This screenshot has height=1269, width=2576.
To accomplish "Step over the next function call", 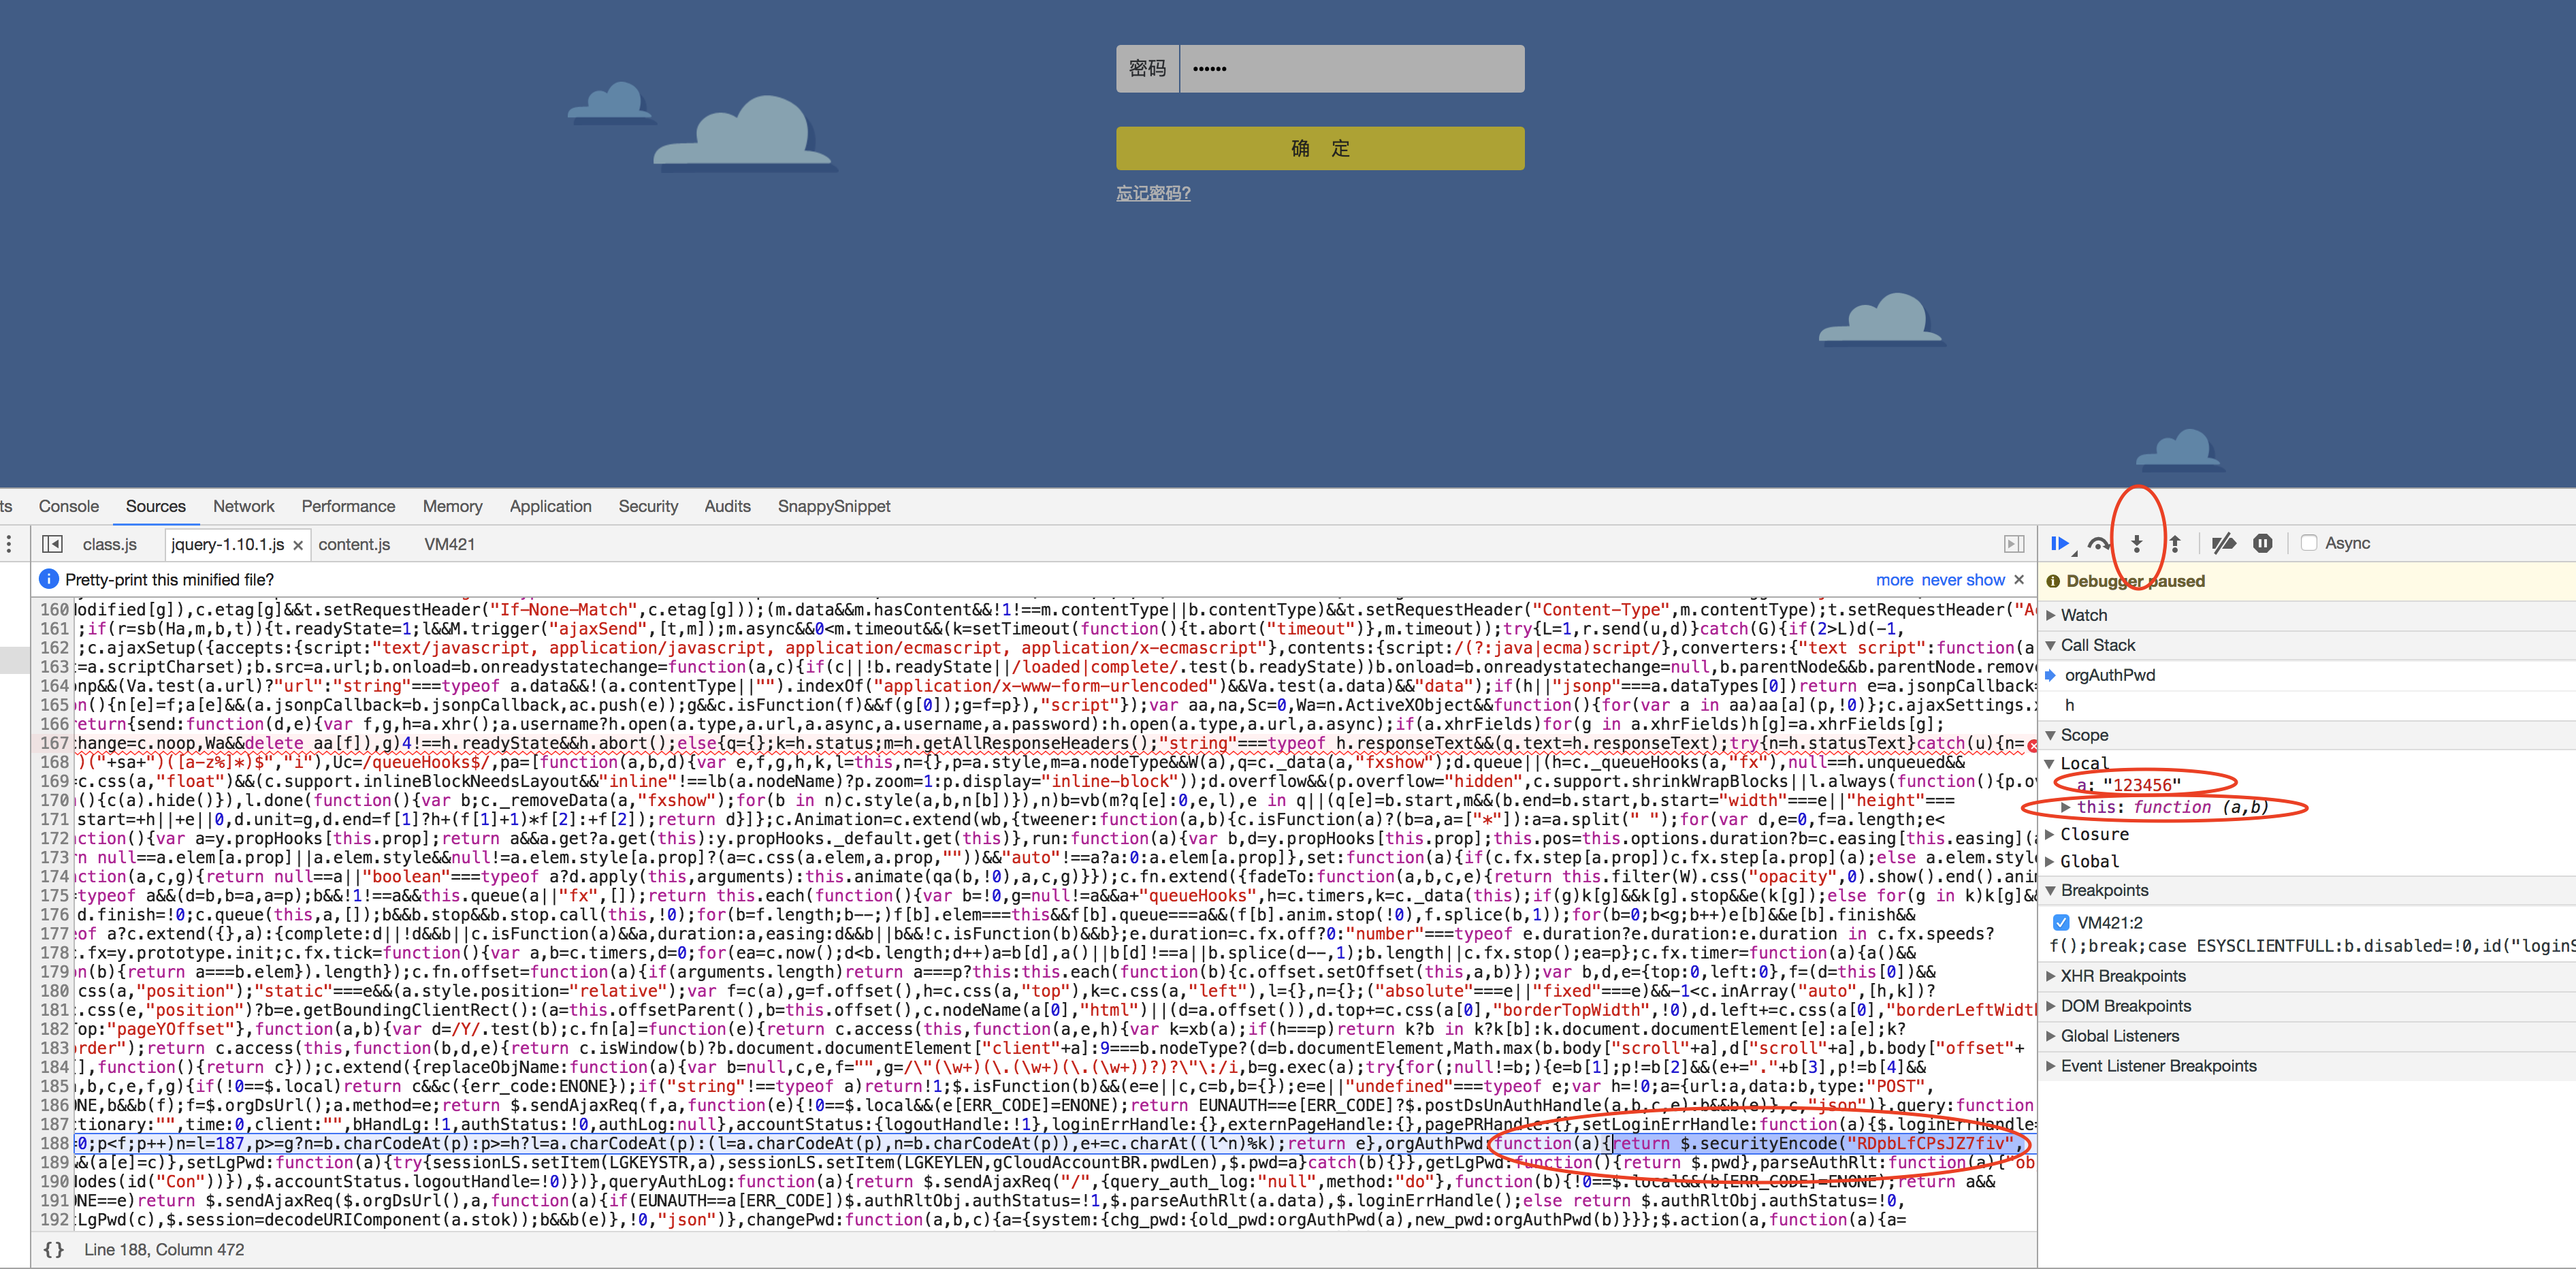I will 2098,543.
